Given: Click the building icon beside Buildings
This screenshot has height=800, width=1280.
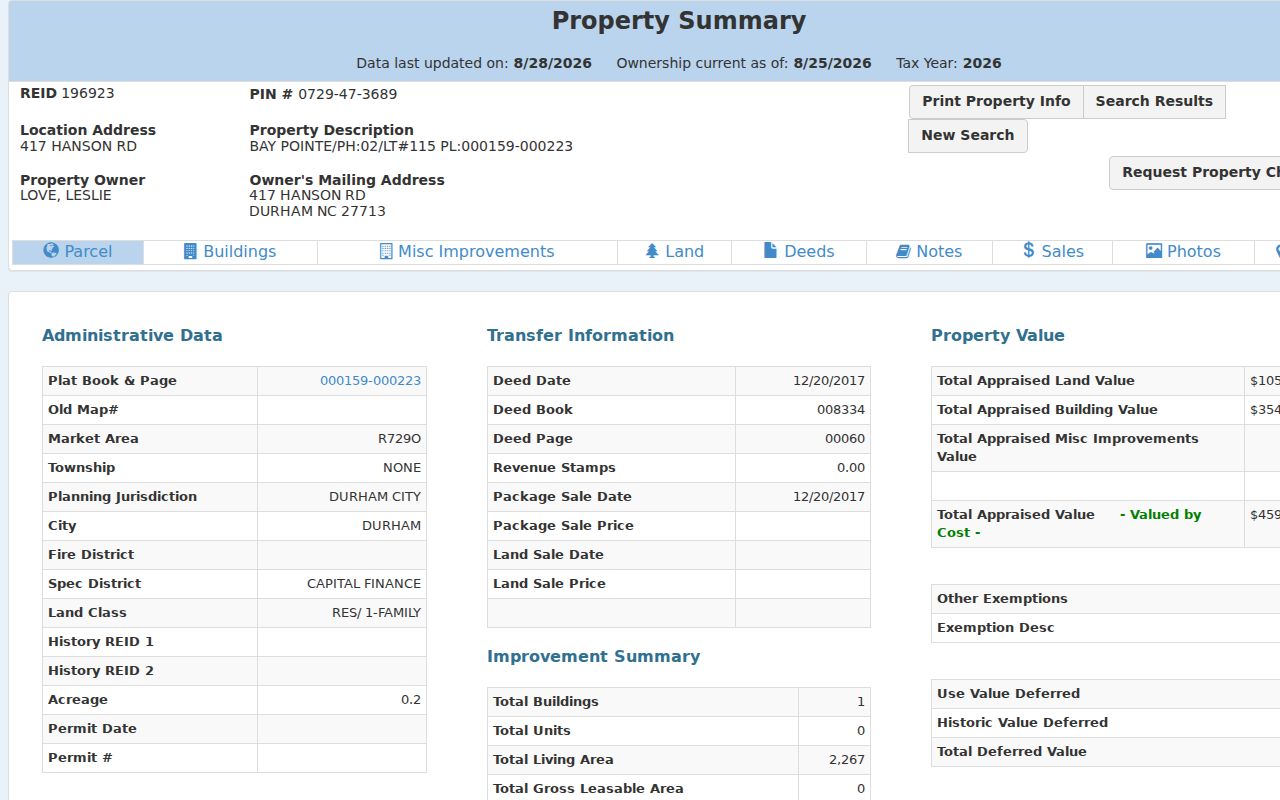Looking at the screenshot, I should (x=190, y=251).
